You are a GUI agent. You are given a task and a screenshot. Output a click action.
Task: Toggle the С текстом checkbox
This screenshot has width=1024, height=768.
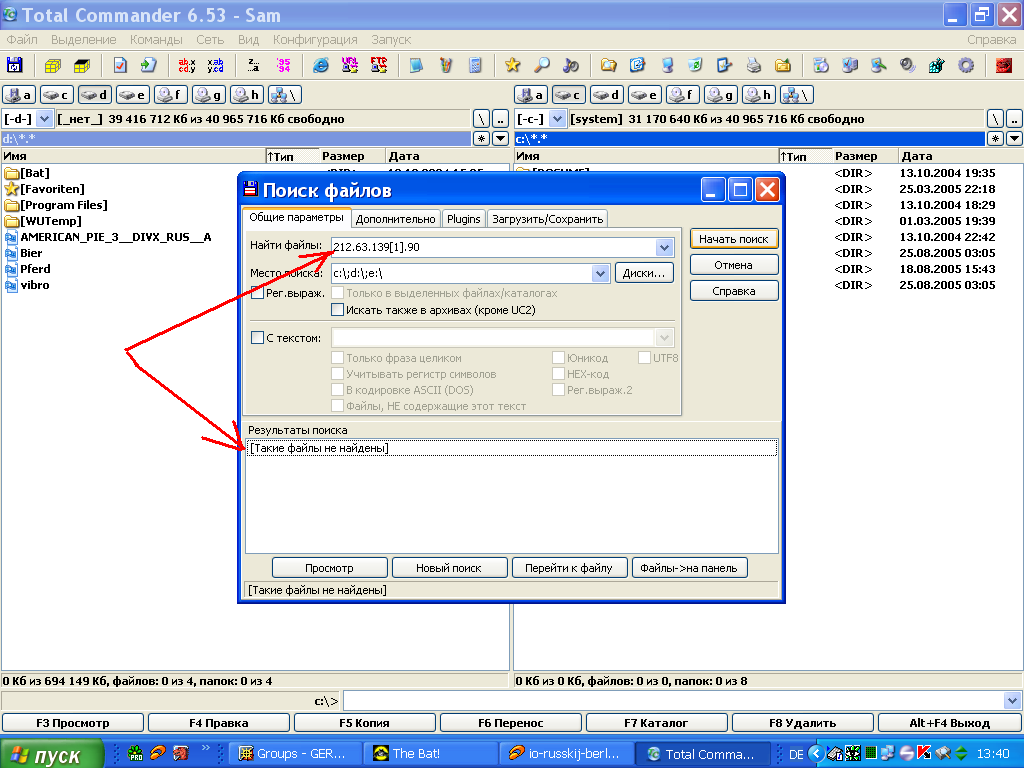(x=257, y=338)
